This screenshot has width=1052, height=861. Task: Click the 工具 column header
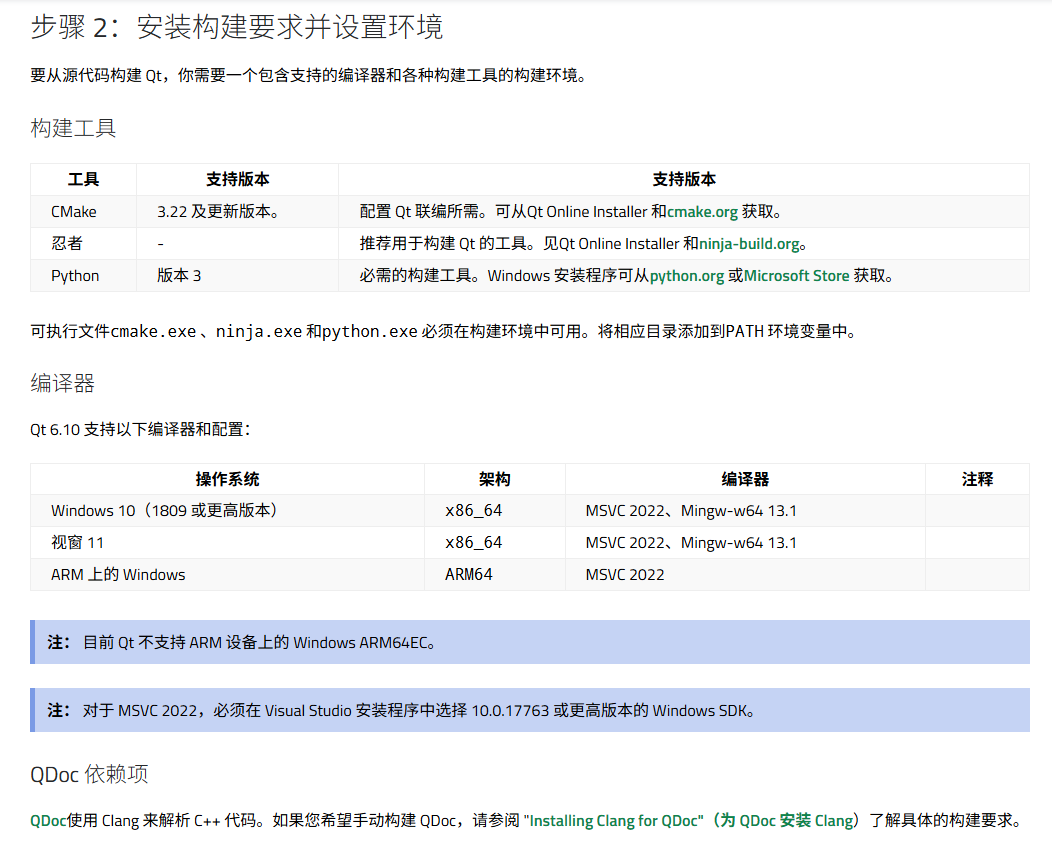point(85,179)
